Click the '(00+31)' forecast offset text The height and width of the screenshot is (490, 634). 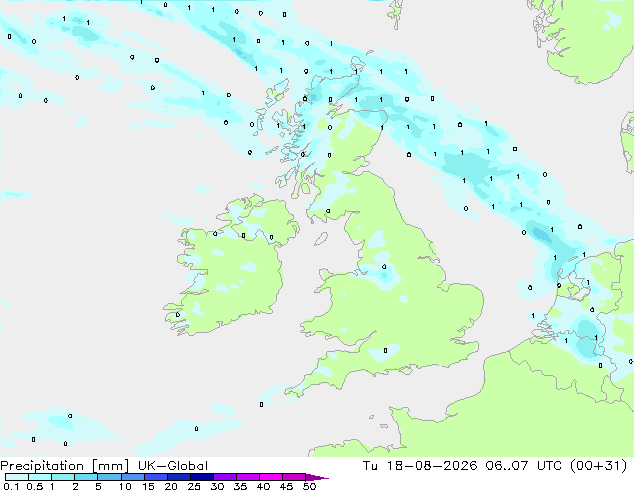click(x=598, y=466)
